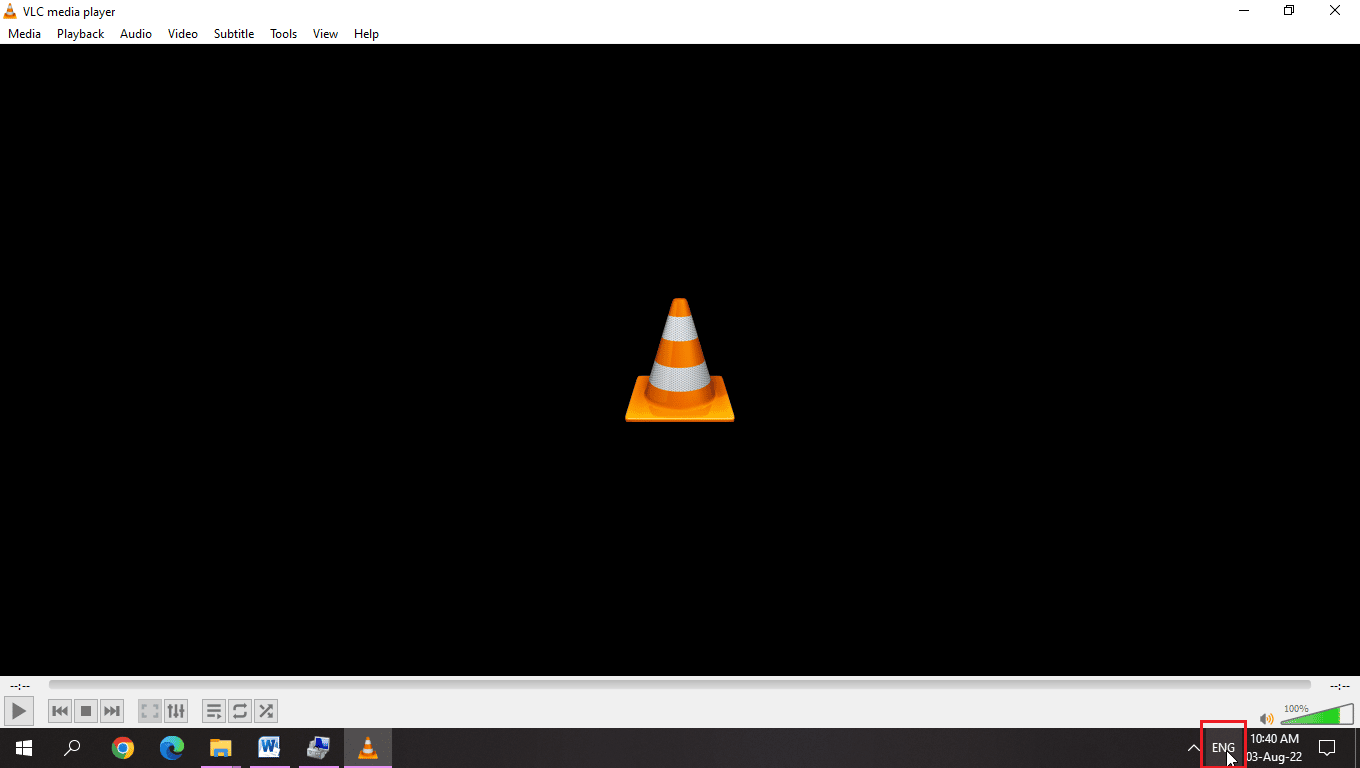
Task: Open the taskbar app next to Word
Action: [319, 748]
